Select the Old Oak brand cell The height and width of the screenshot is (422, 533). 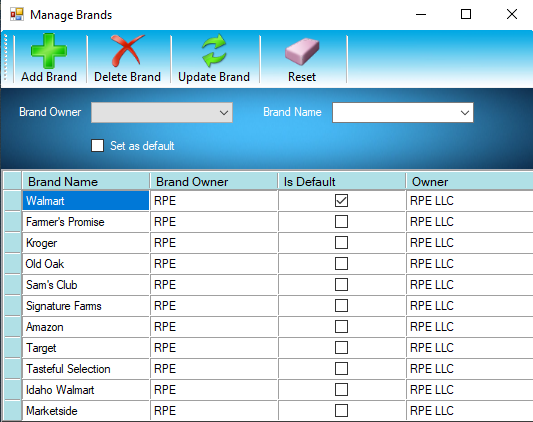pos(86,264)
